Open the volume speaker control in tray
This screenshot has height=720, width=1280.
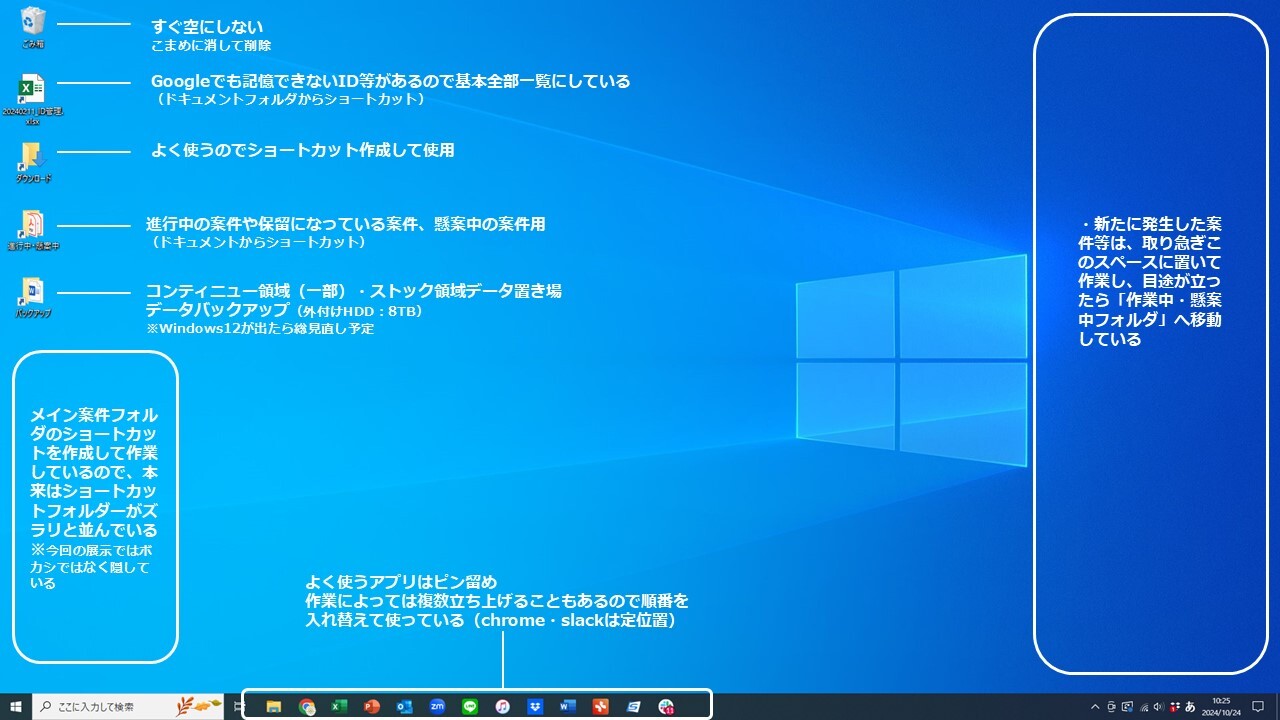pyautogui.click(x=1158, y=707)
